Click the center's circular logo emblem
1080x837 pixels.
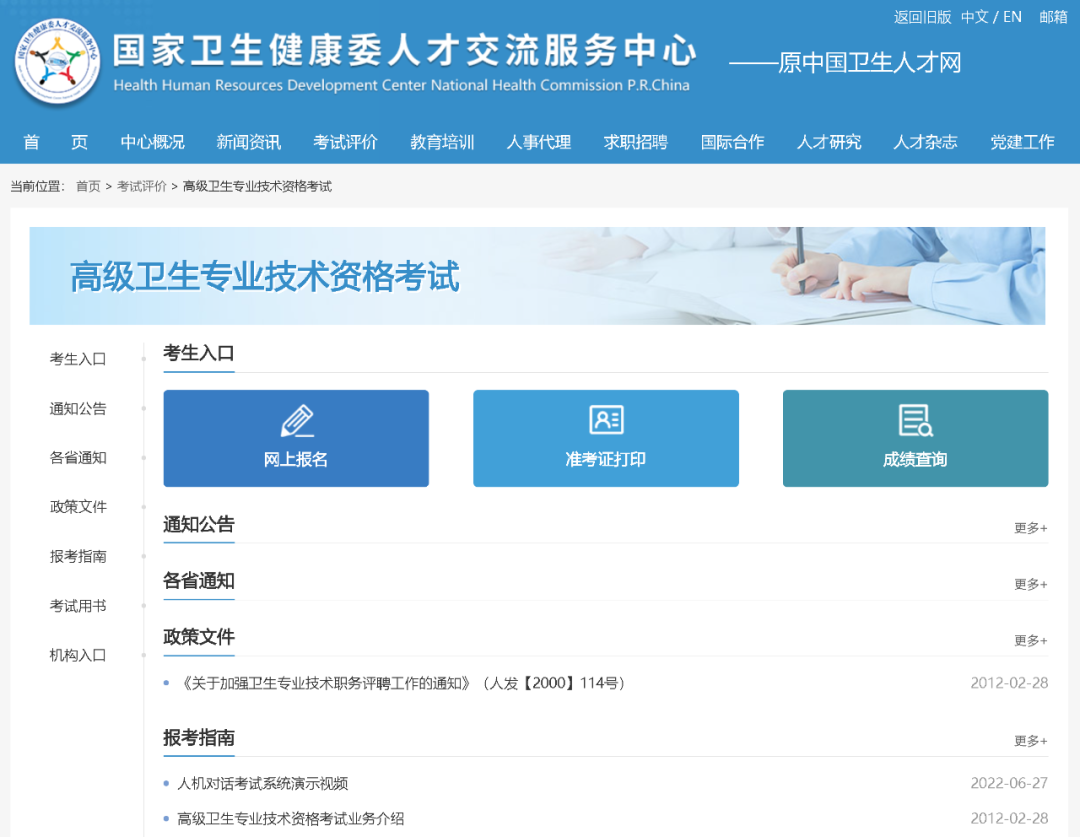[57, 62]
